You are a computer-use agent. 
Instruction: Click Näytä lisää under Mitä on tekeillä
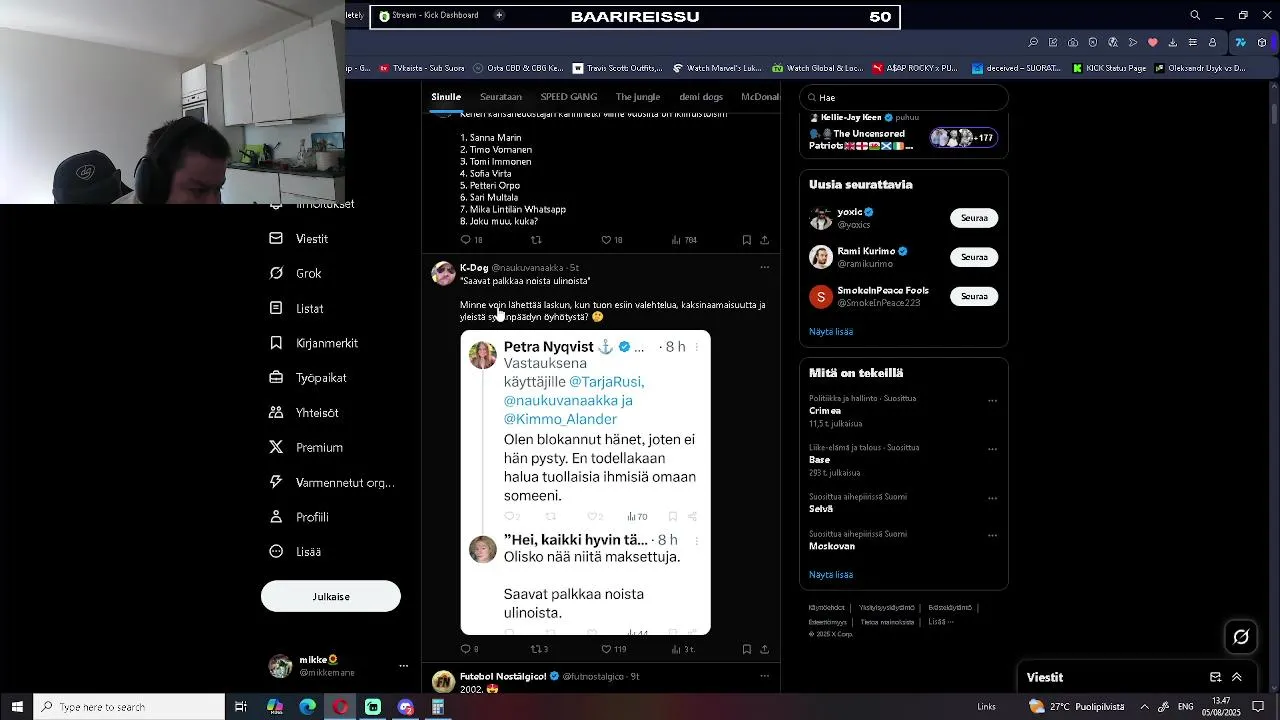831,575
